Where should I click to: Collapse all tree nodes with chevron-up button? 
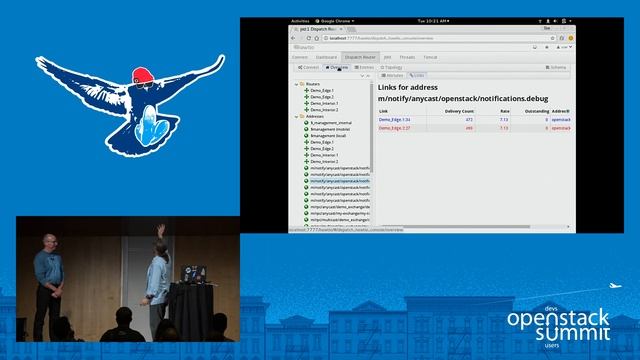[368, 76]
